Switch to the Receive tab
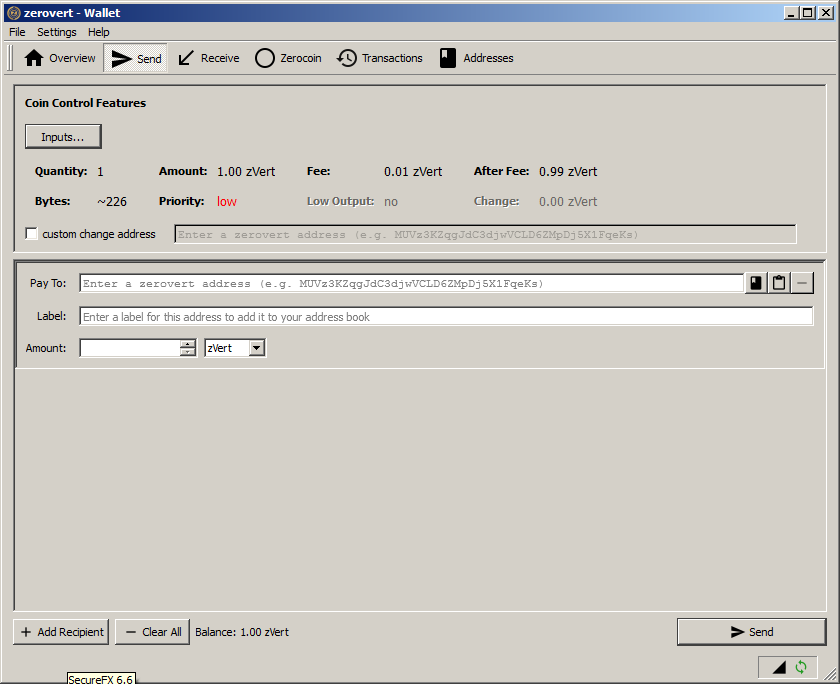This screenshot has height=684, width=840. (x=208, y=58)
